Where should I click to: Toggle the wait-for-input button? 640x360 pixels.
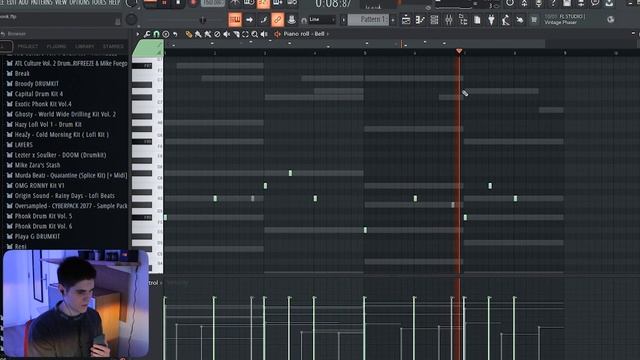[x=249, y=3]
